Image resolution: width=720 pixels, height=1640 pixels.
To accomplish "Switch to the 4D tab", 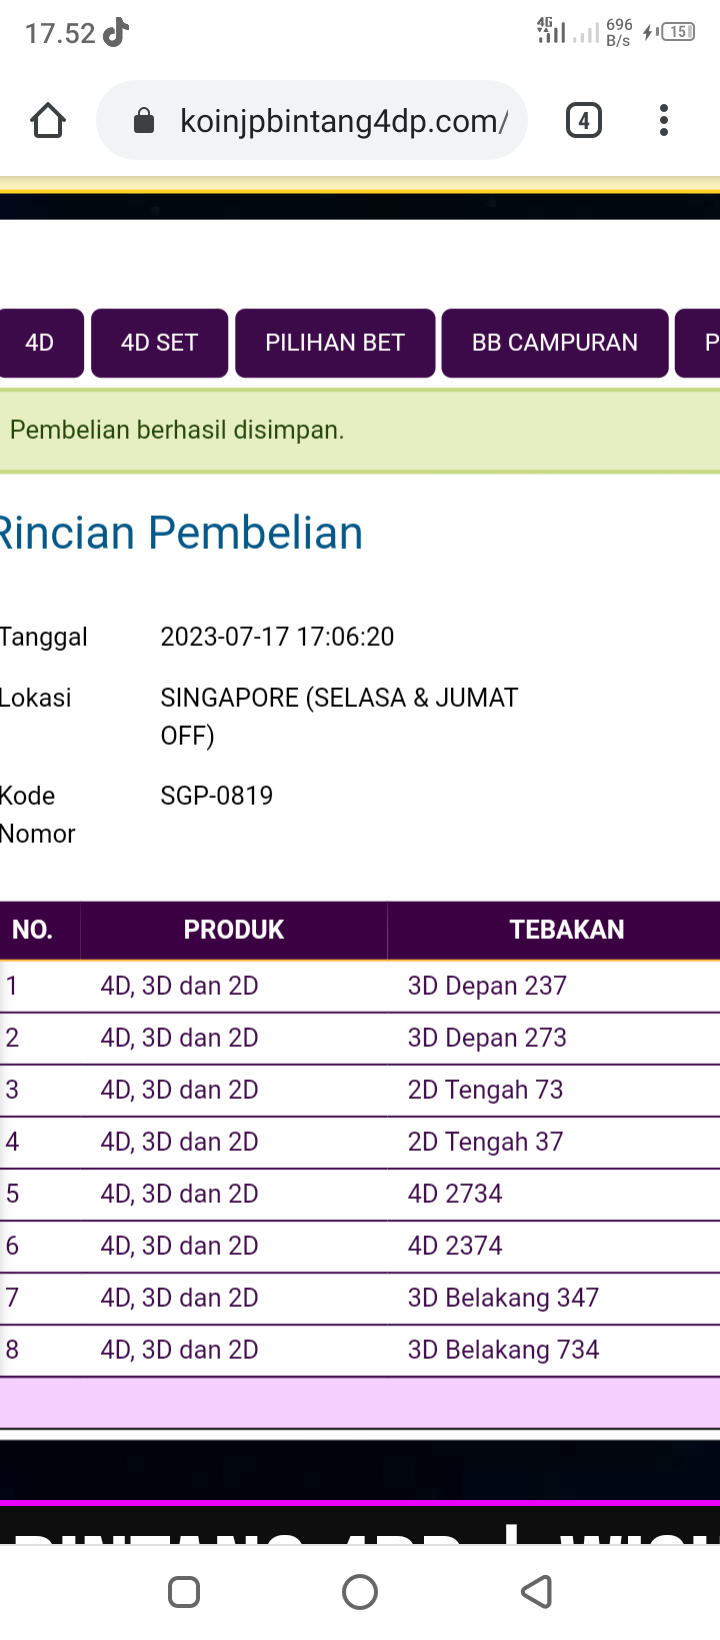I will [40, 343].
